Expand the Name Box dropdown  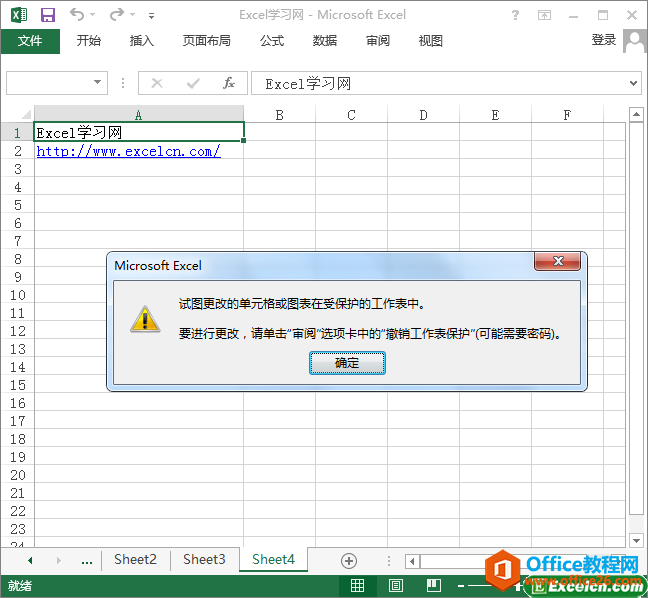(98, 83)
